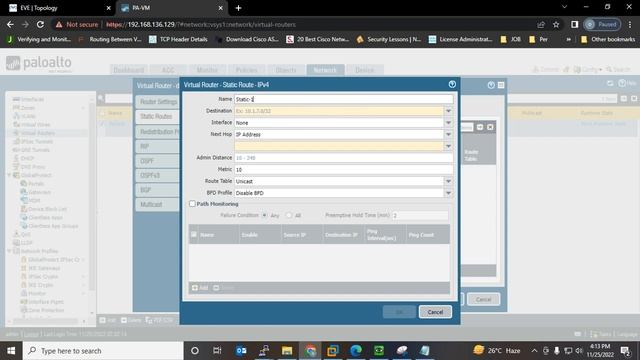Click the Paused profile button

602,24
